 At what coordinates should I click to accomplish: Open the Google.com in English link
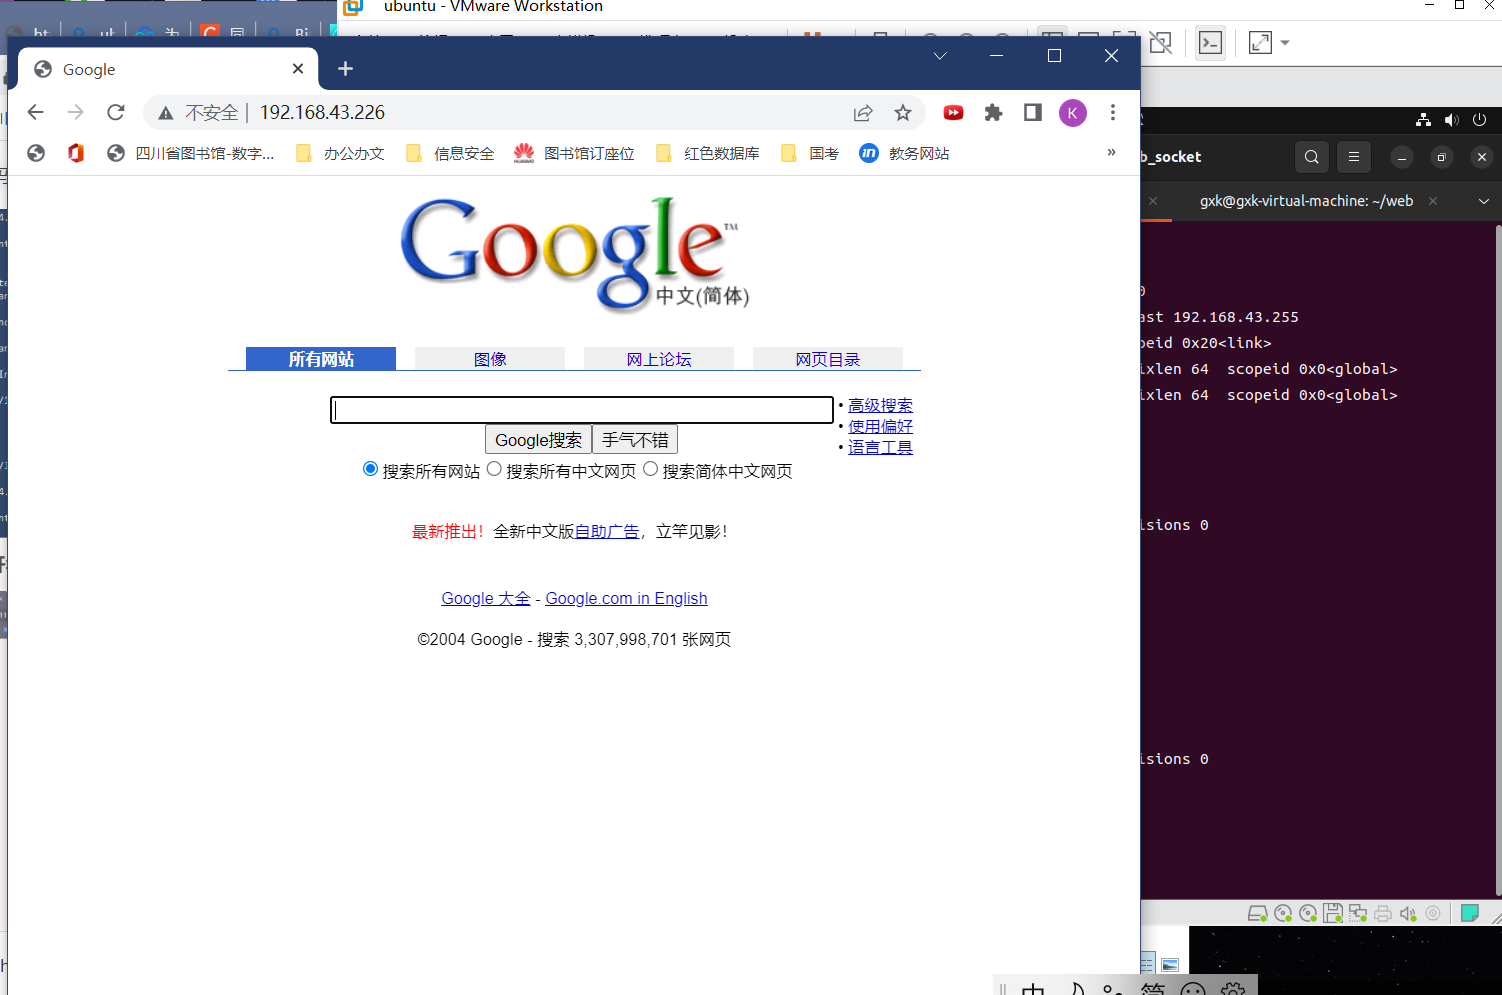coord(626,598)
